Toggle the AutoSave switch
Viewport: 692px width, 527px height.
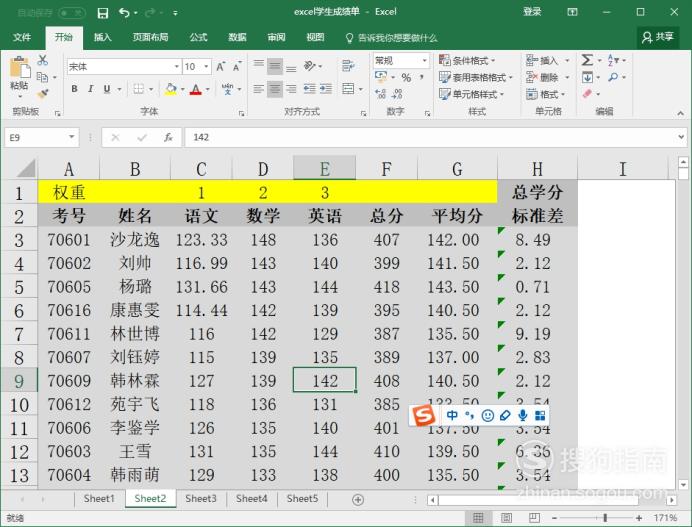(71, 13)
